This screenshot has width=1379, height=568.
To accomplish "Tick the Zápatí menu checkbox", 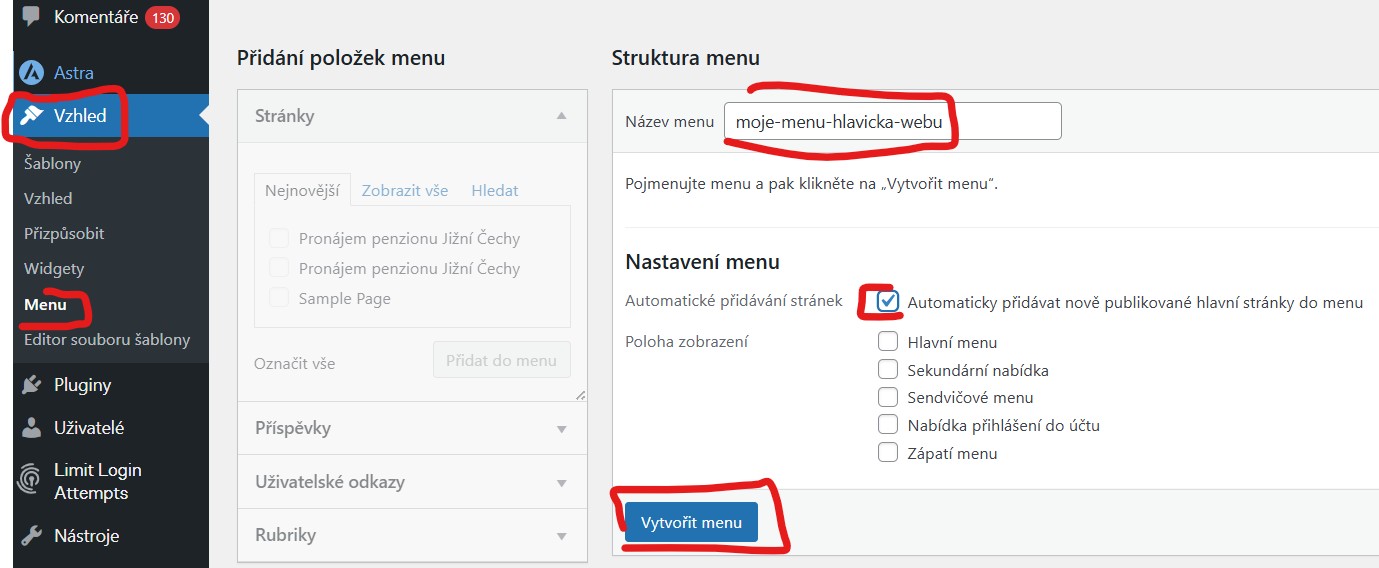I will pyautogui.click(x=888, y=453).
